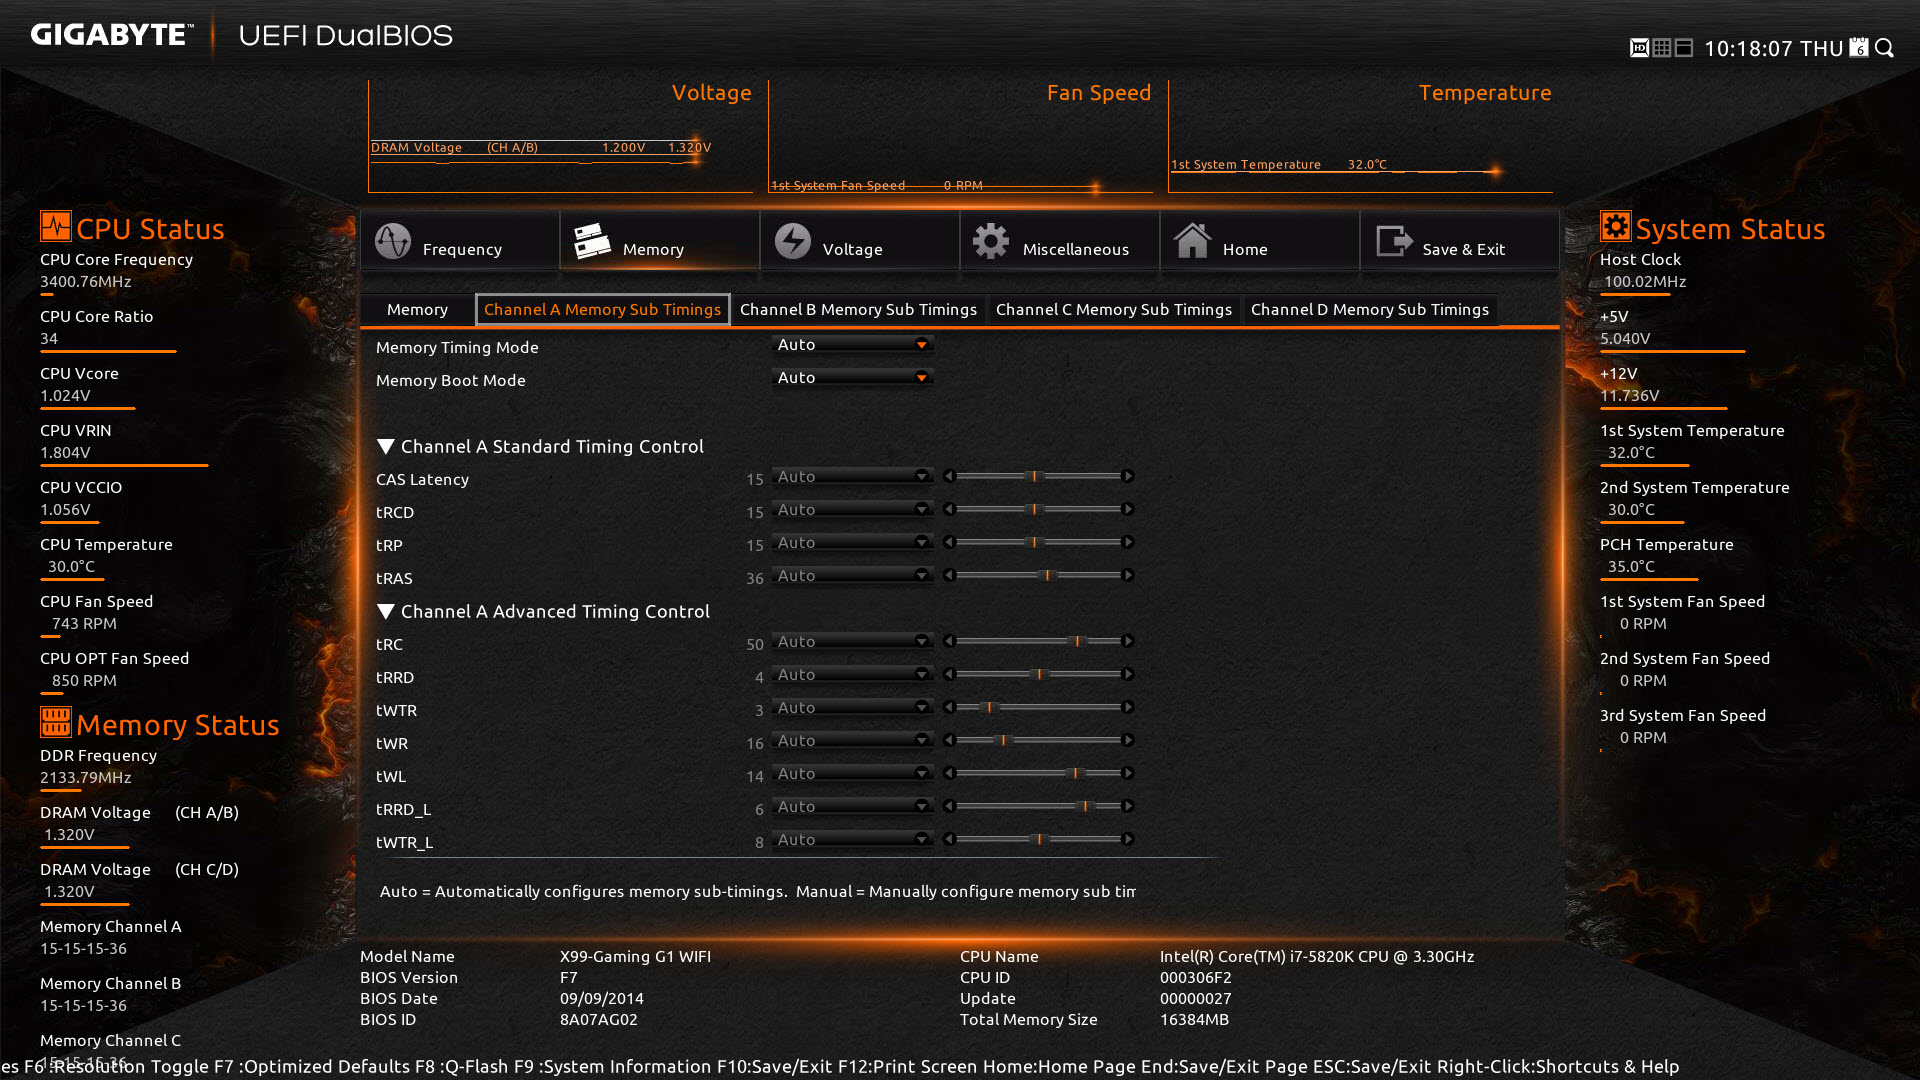Open the CAS Latency Auto dropdown

[x=853, y=477]
